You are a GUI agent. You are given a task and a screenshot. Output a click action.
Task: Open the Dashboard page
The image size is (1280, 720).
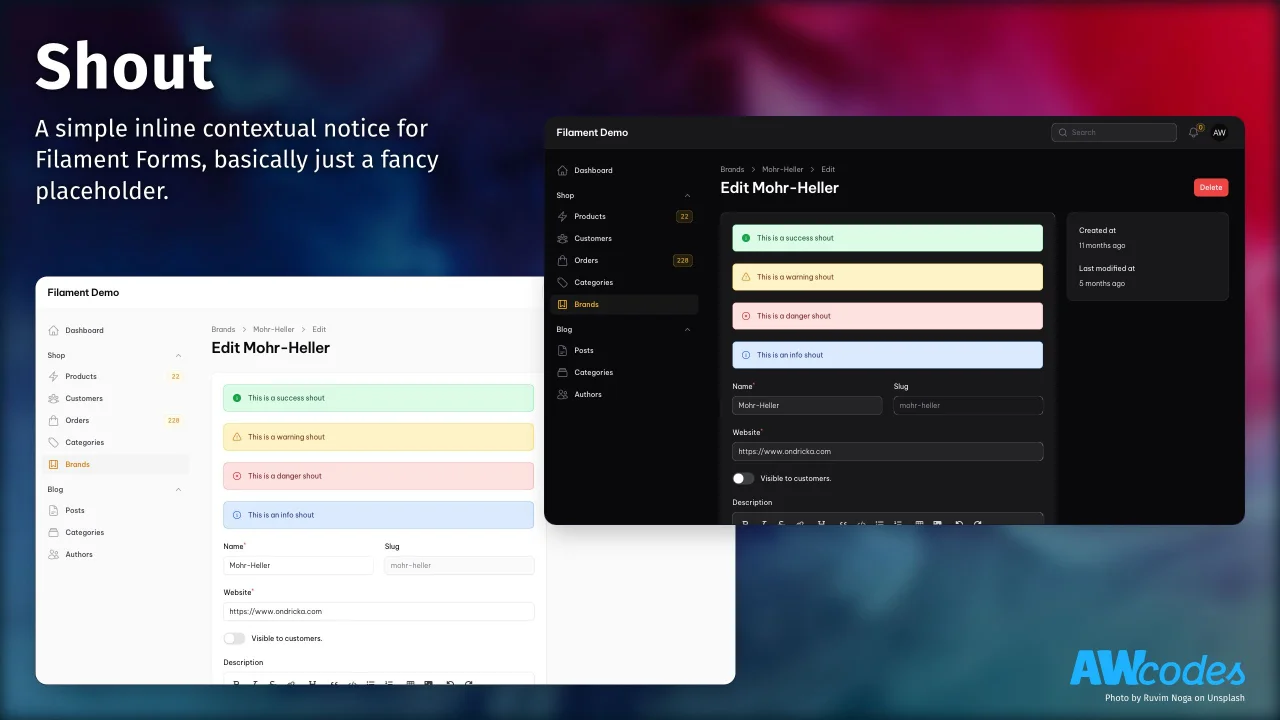(591, 170)
